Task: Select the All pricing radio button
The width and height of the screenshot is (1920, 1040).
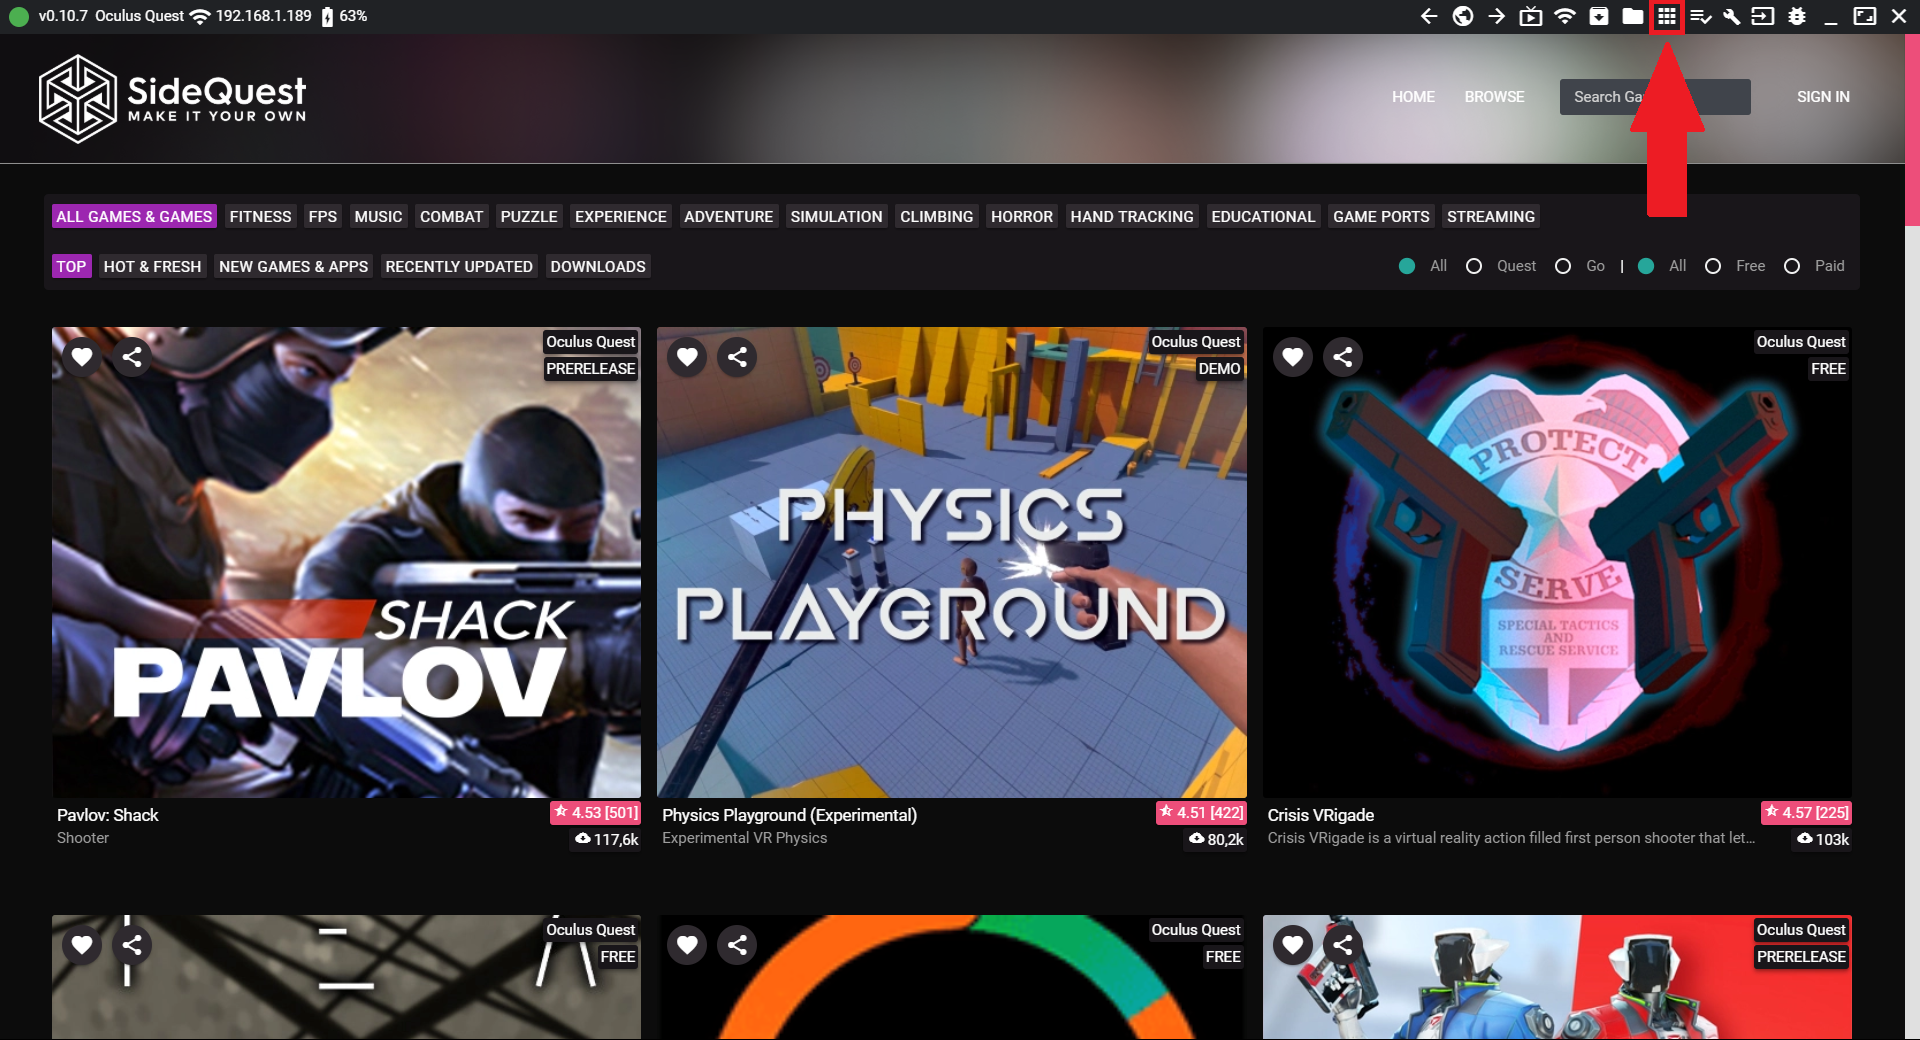Action: coord(1646,266)
